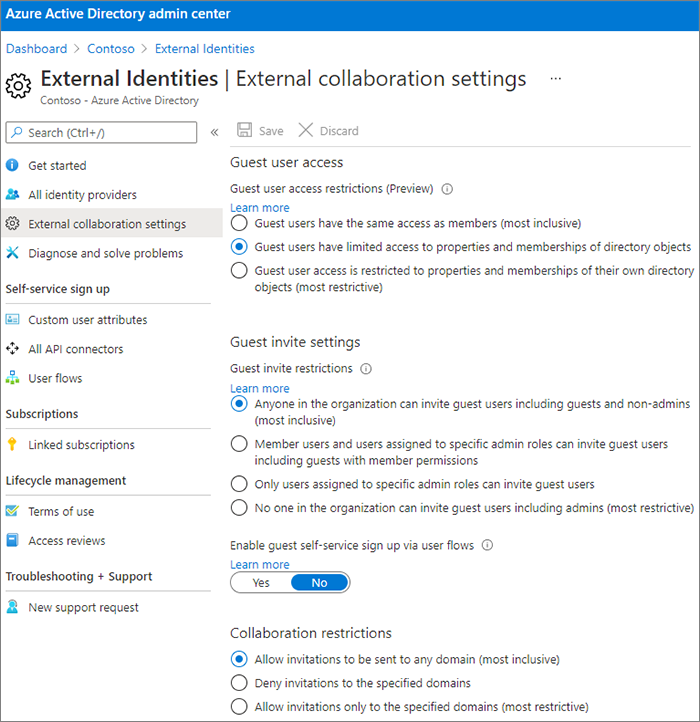This screenshot has width=700, height=722.
Task: Select No one in the organization can invite
Action: [x=239, y=507]
